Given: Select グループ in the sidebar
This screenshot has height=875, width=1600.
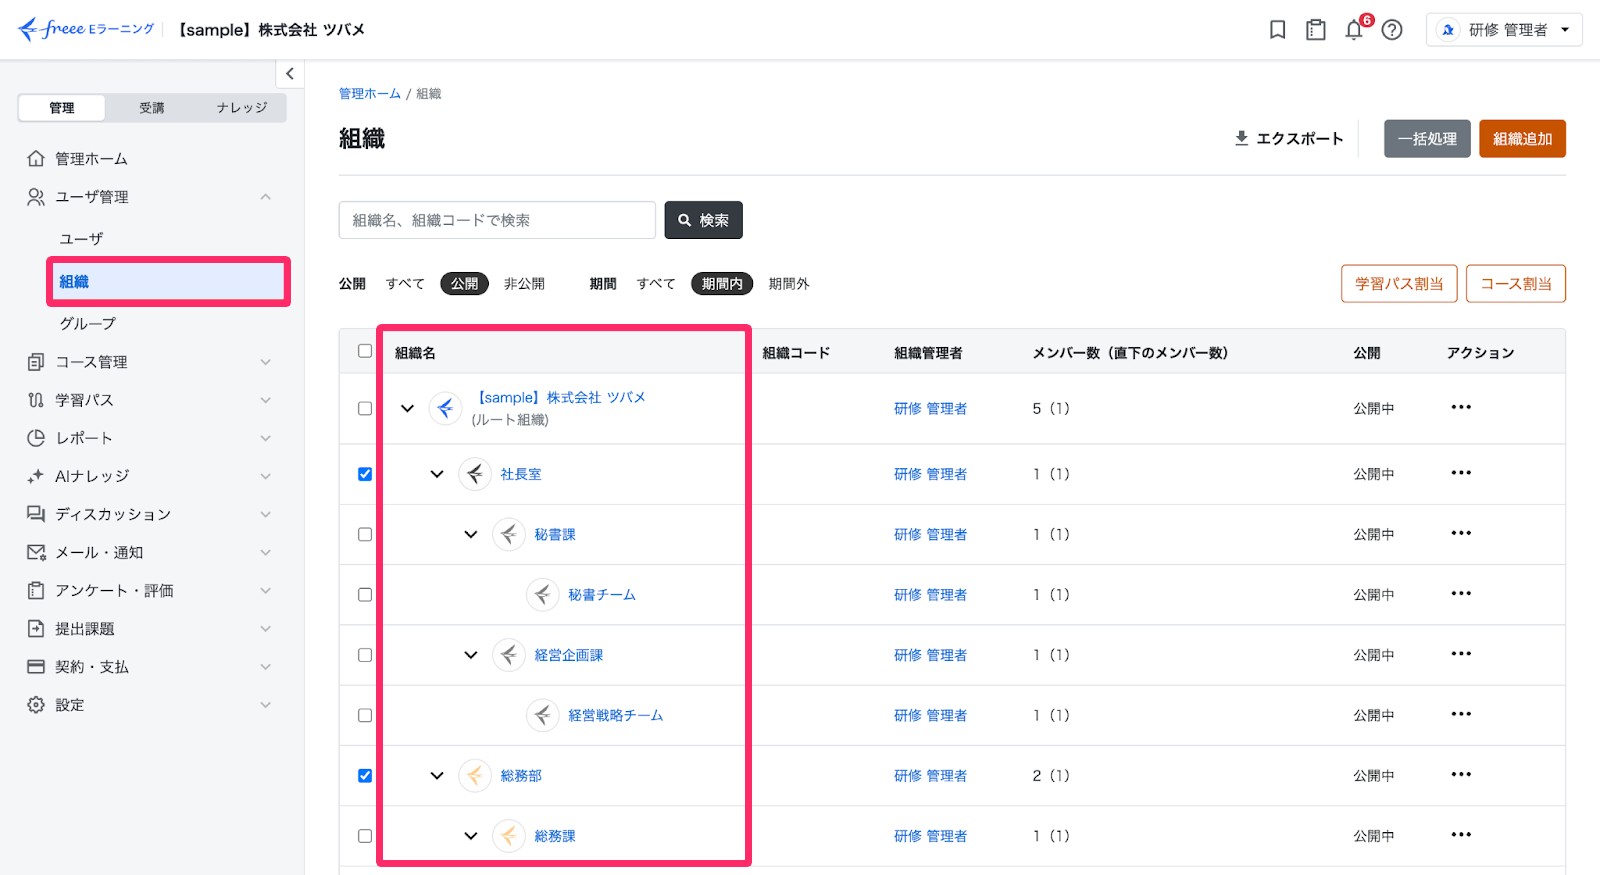Looking at the screenshot, I should (x=88, y=324).
